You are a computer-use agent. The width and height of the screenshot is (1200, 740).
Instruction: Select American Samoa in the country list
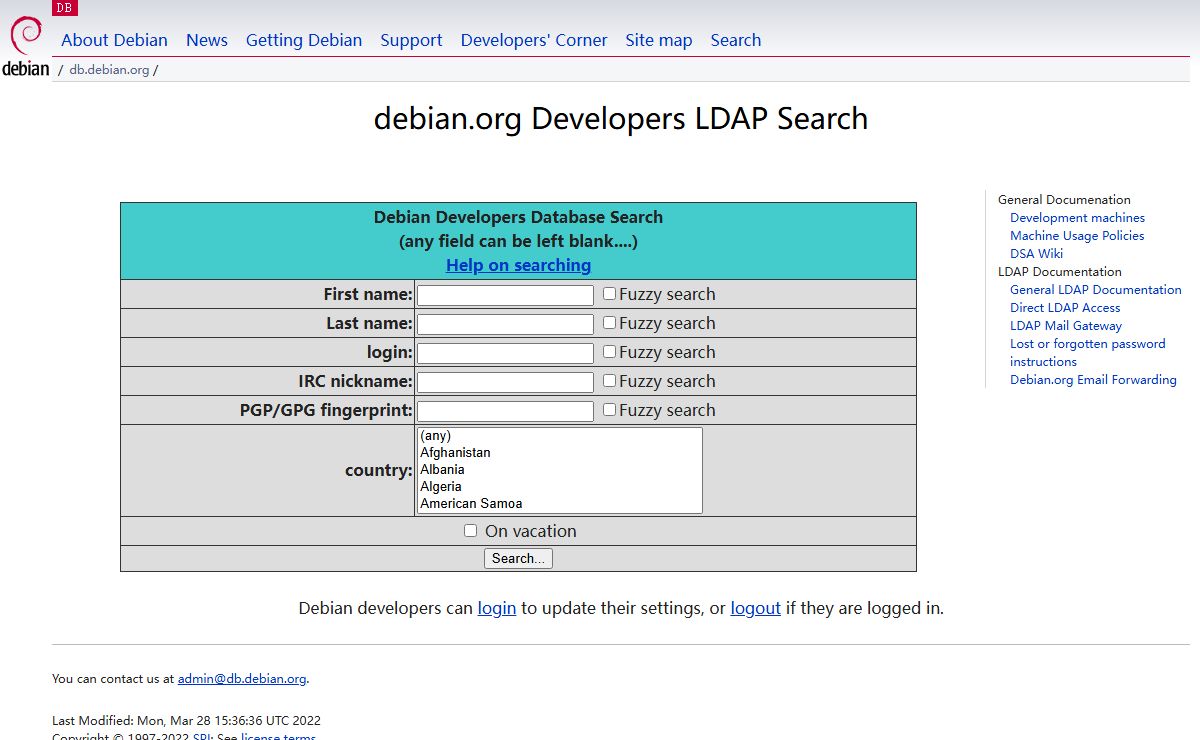click(559, 504)
